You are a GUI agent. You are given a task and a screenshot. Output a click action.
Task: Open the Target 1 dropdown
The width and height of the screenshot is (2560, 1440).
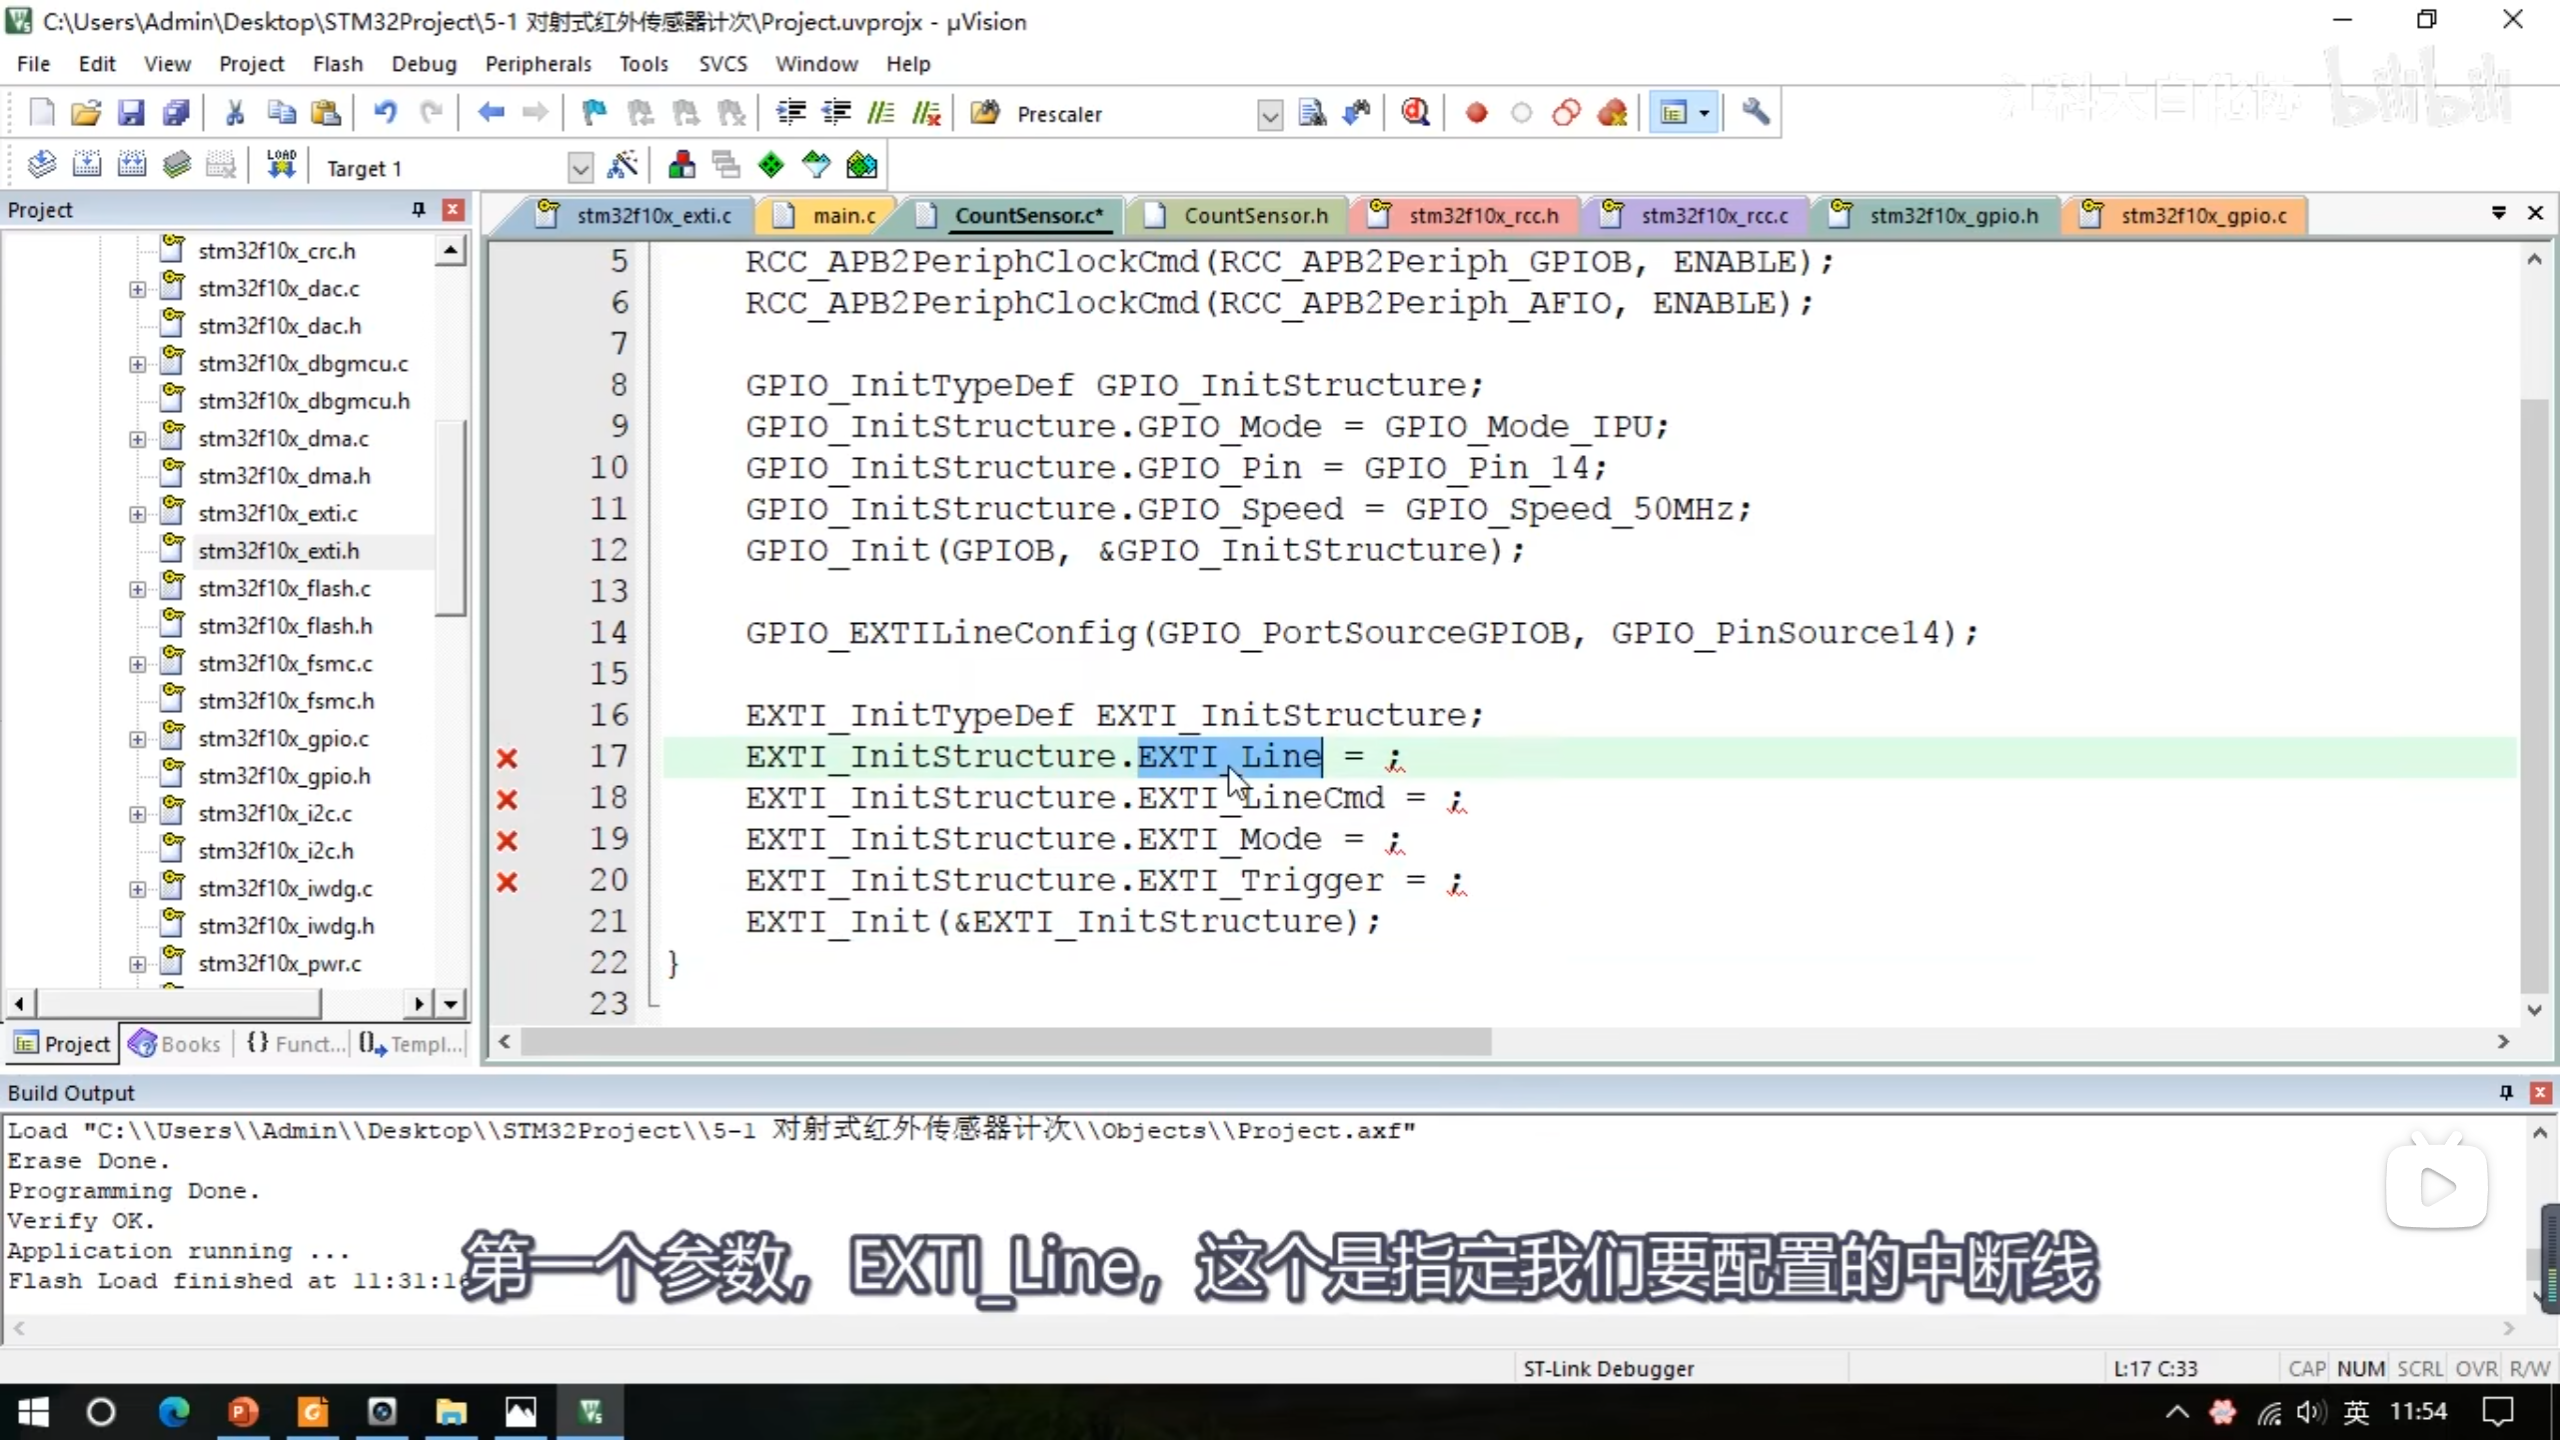coord(580,167)
